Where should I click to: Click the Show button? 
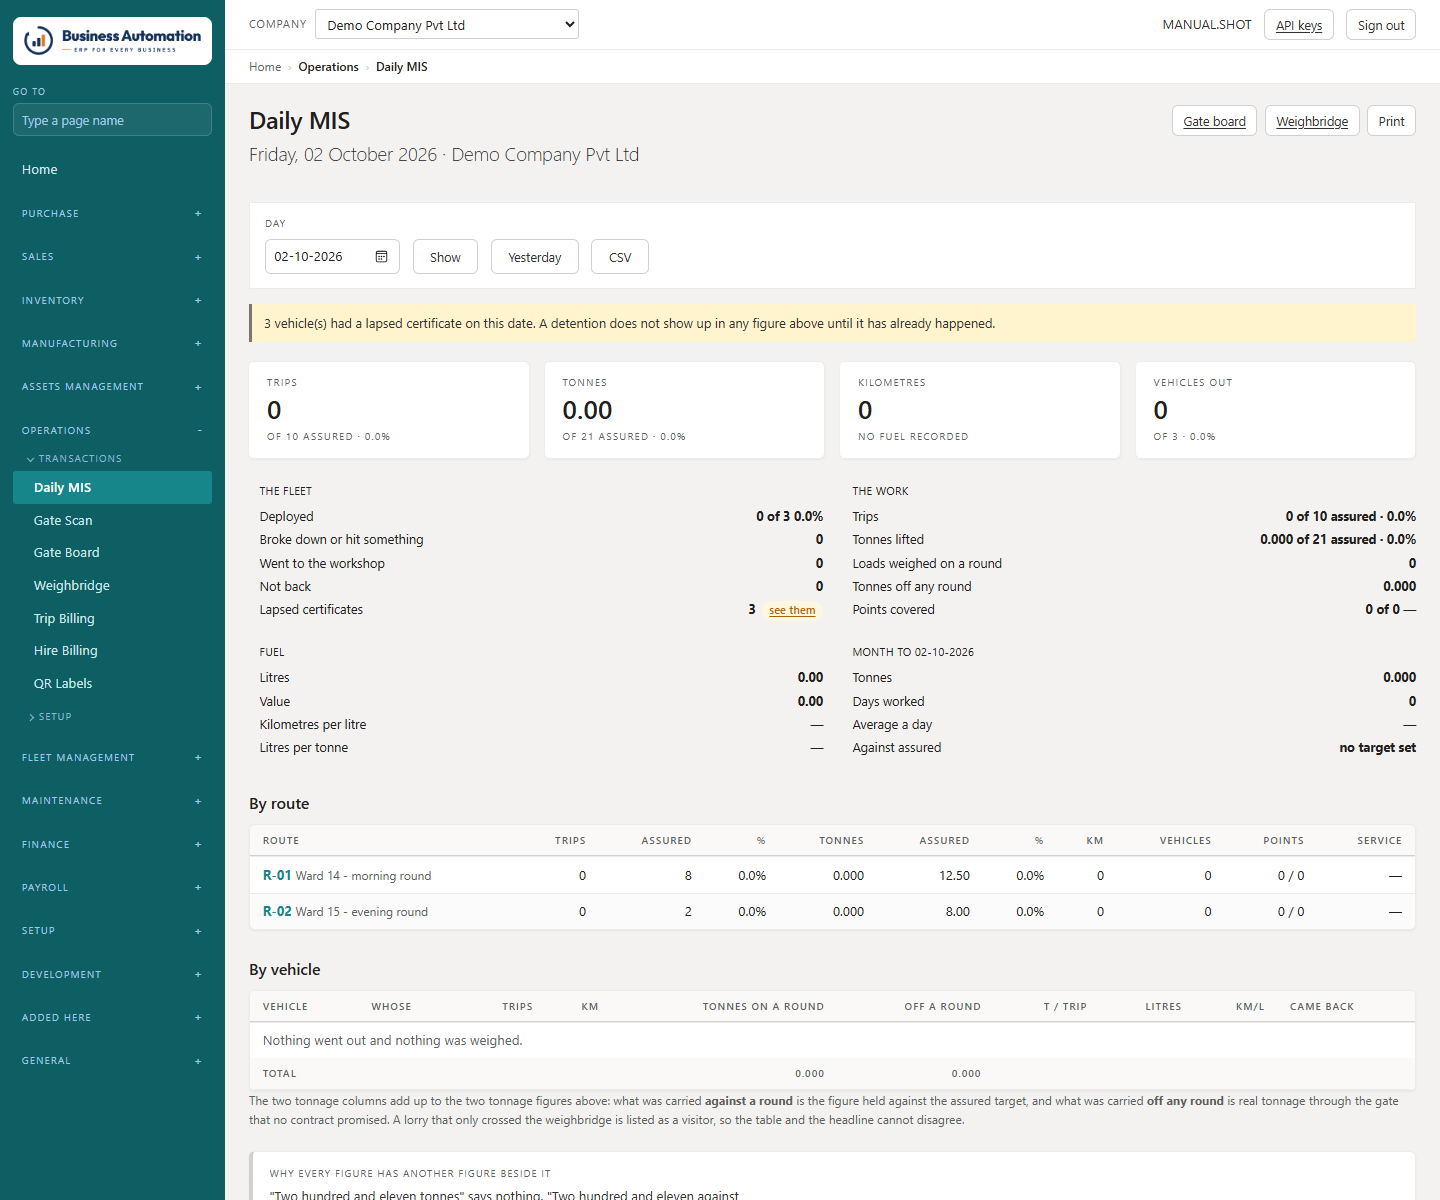(445, 257)
